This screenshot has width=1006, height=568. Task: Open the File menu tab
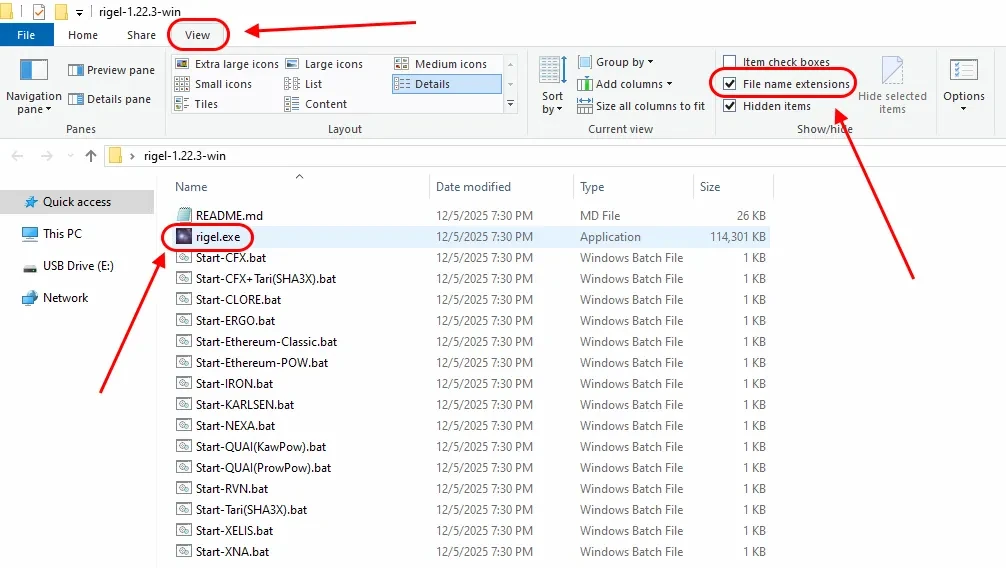[26, 35]
